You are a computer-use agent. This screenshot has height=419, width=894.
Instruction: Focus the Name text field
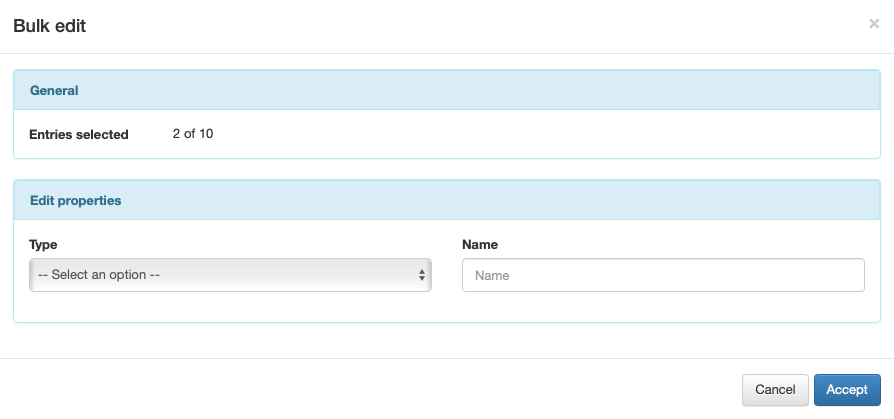(663, 275)
